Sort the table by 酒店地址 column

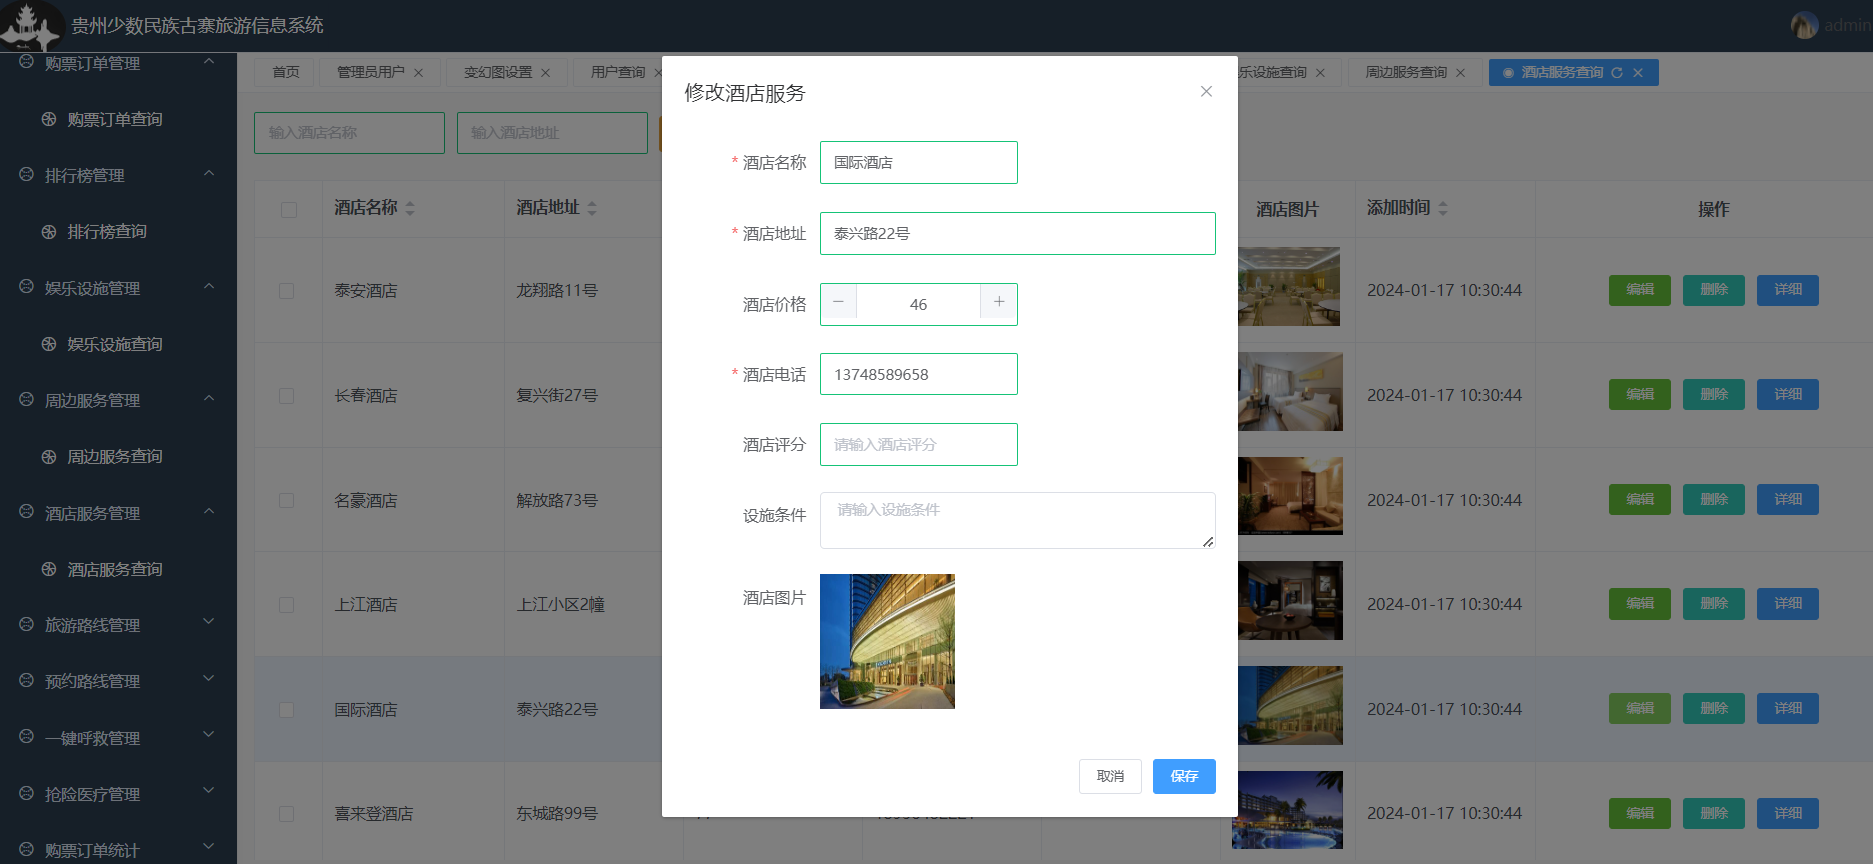(592, 208)
